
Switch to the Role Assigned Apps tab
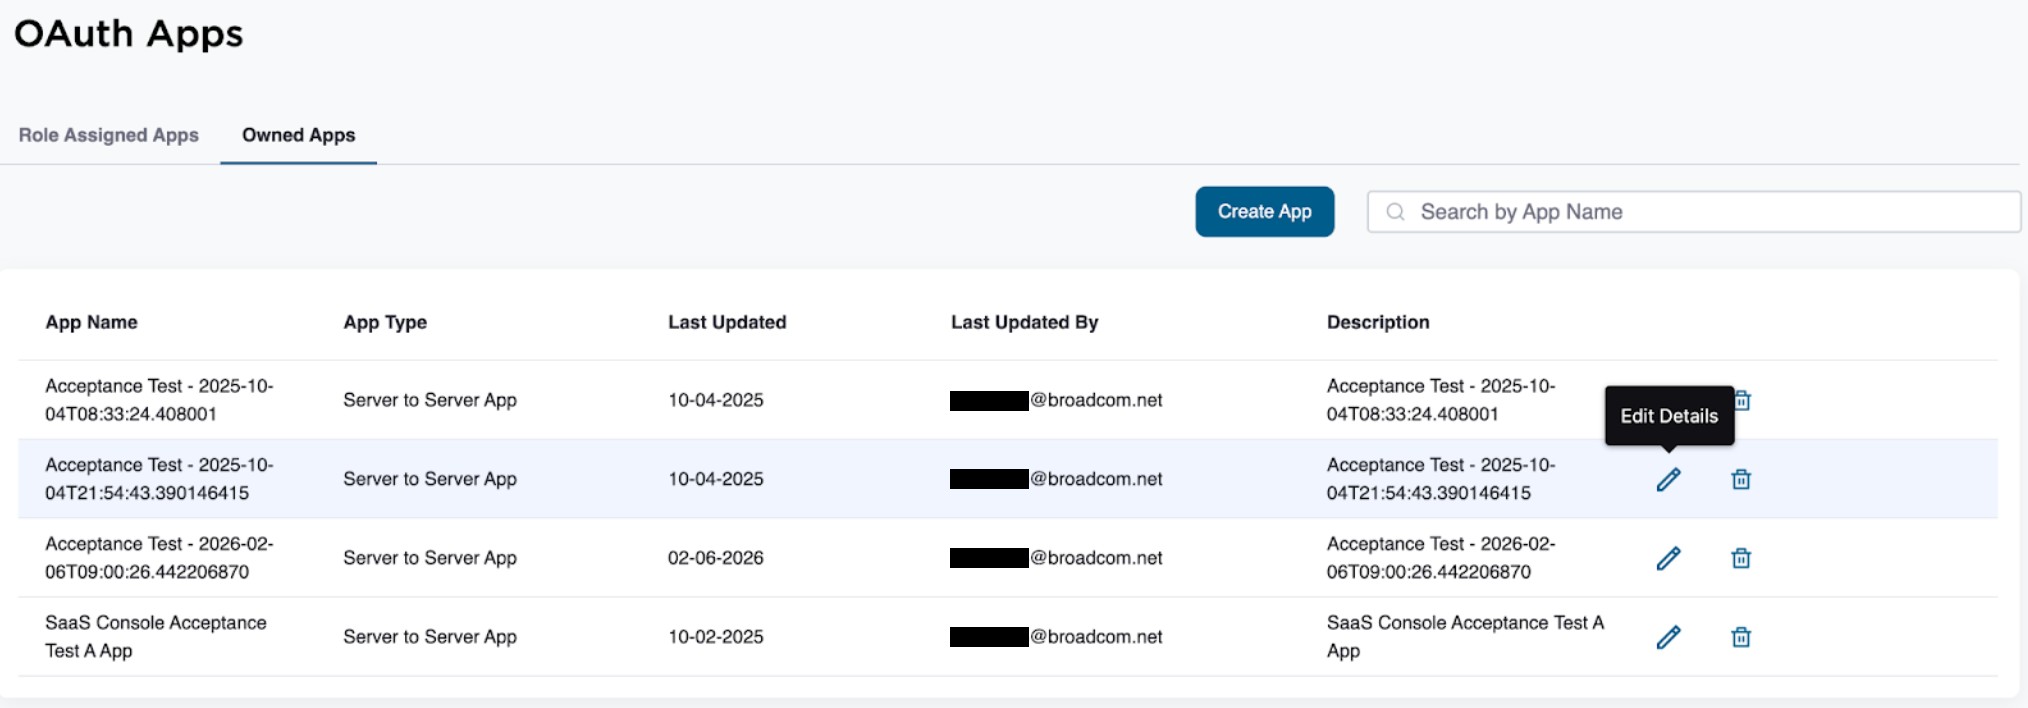tap(109, 135)
